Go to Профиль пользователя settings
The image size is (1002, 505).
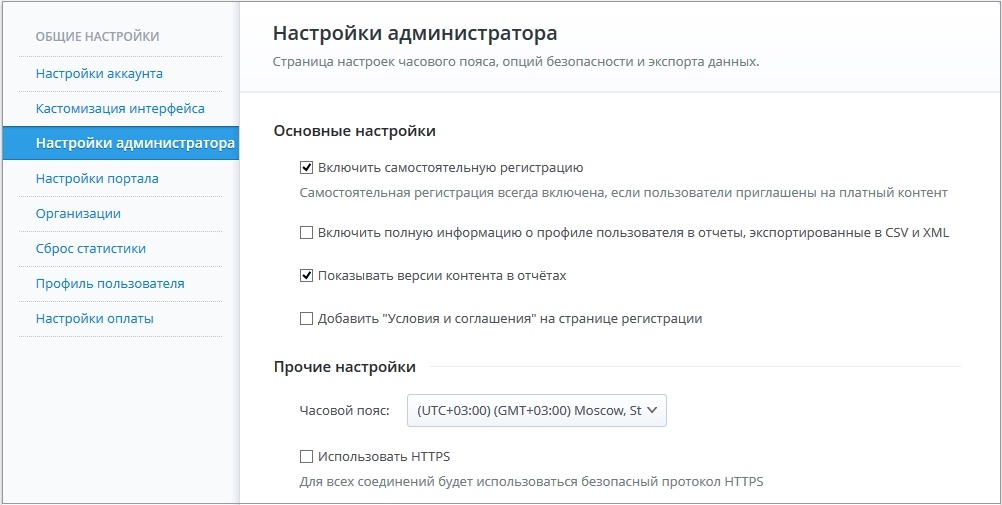(110, 284)
